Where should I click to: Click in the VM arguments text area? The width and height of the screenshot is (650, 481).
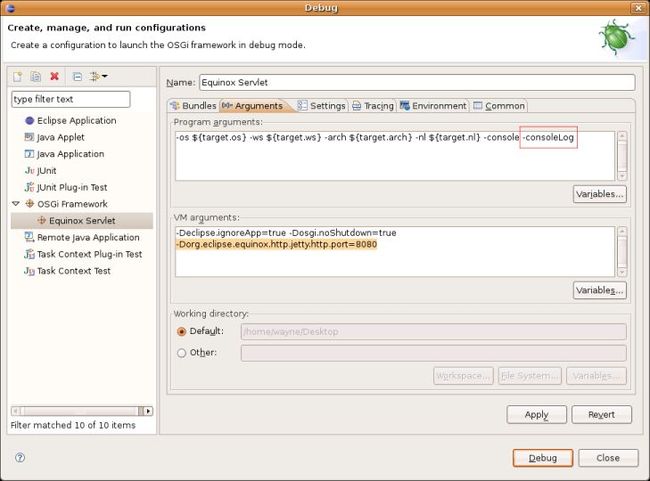(395, 251)
